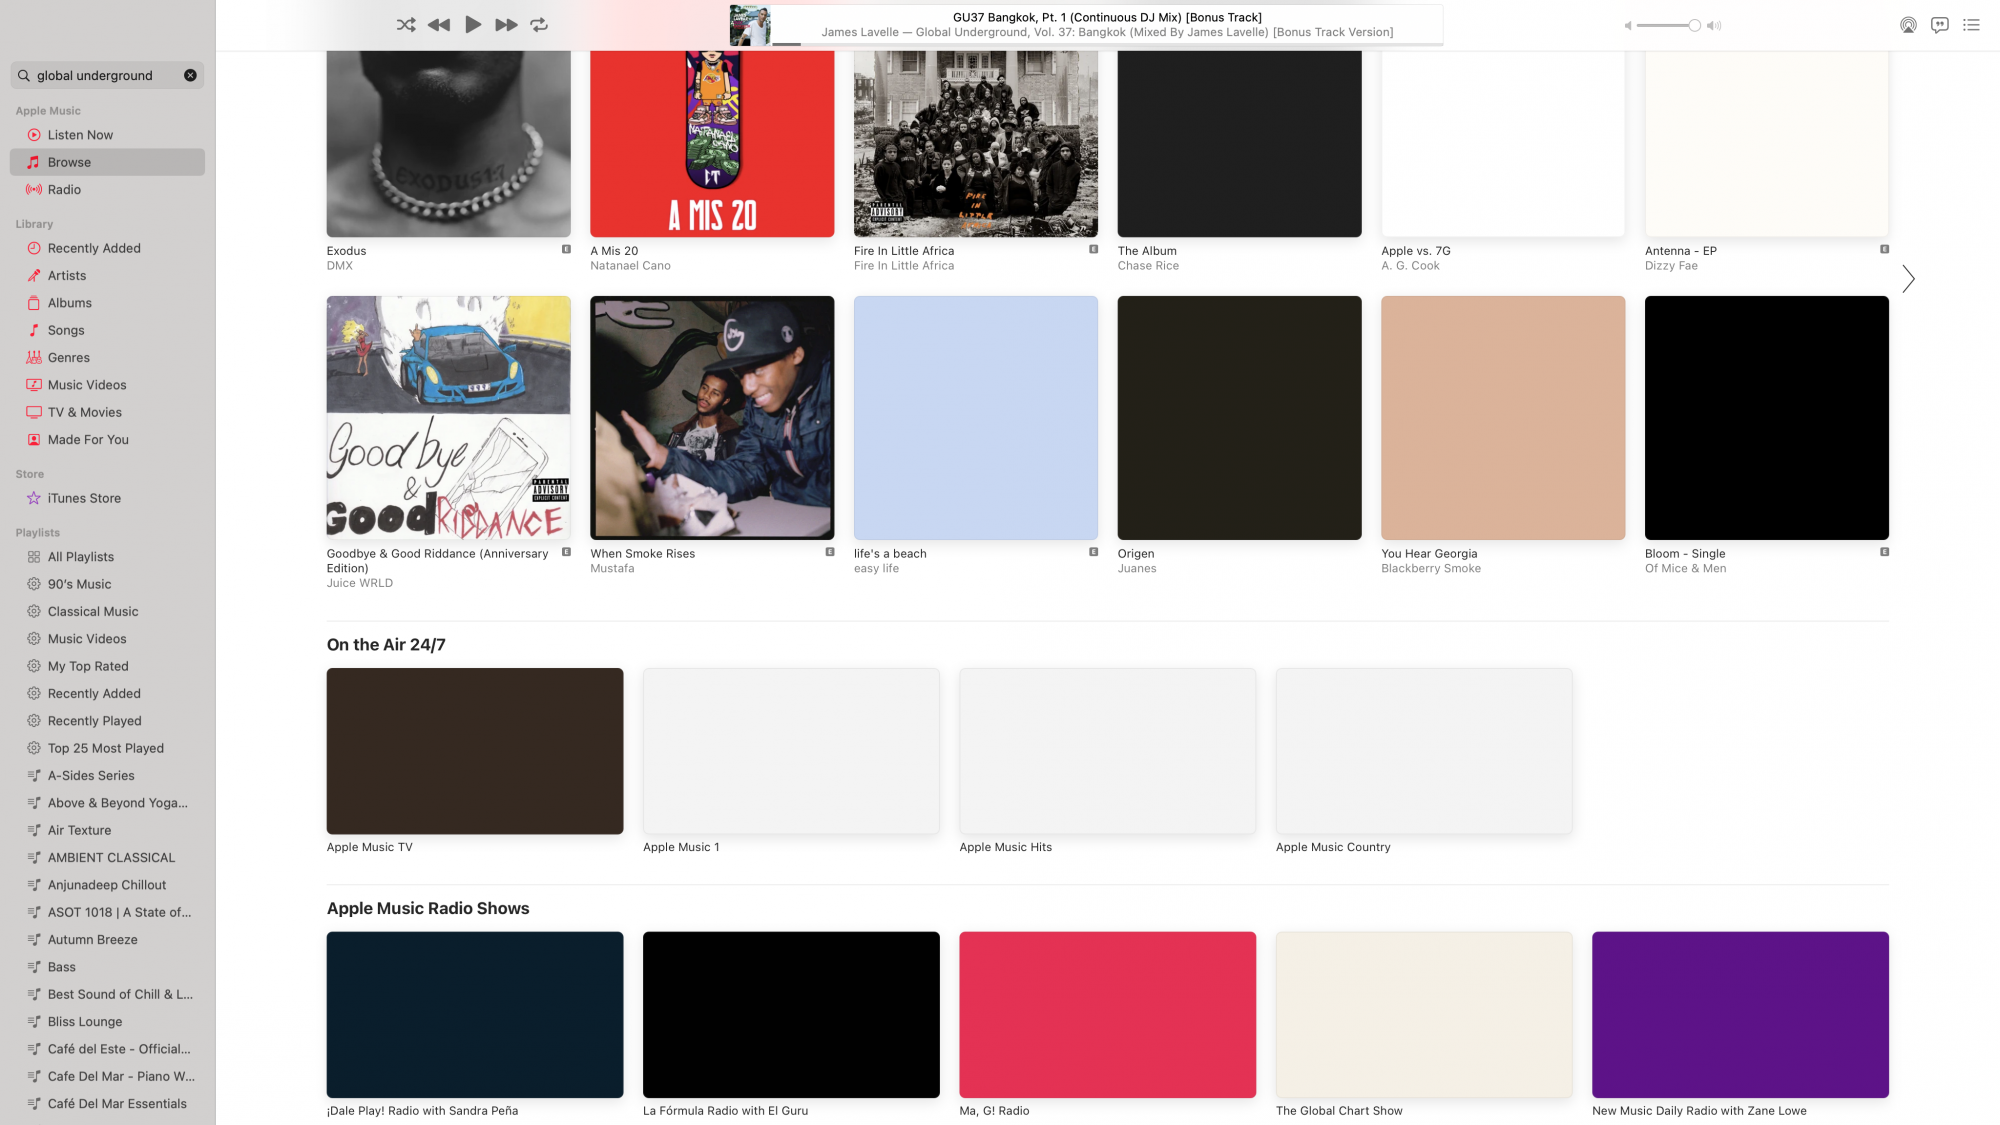Open Albums in Library
Screen dimensions: 2000x1125
[x=108, y=303]
